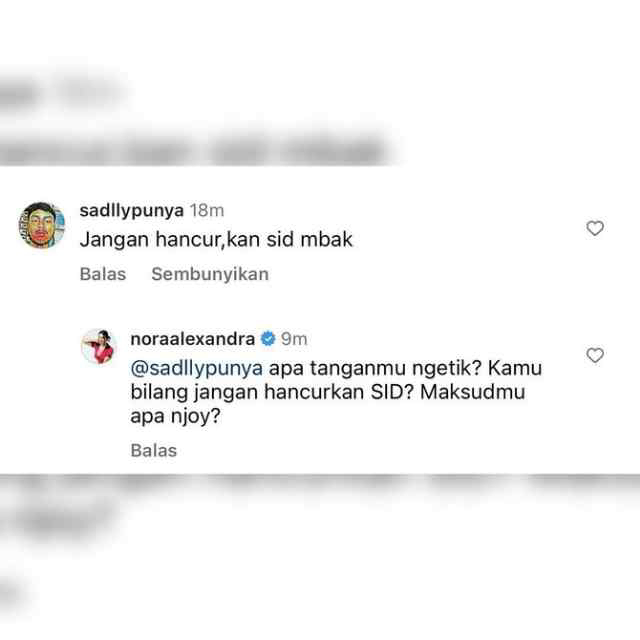The height and width of the screenshot is (640, 640).
Task: Click the blue verified badge beside noraalexandra
Action: [x=268, y=339]
